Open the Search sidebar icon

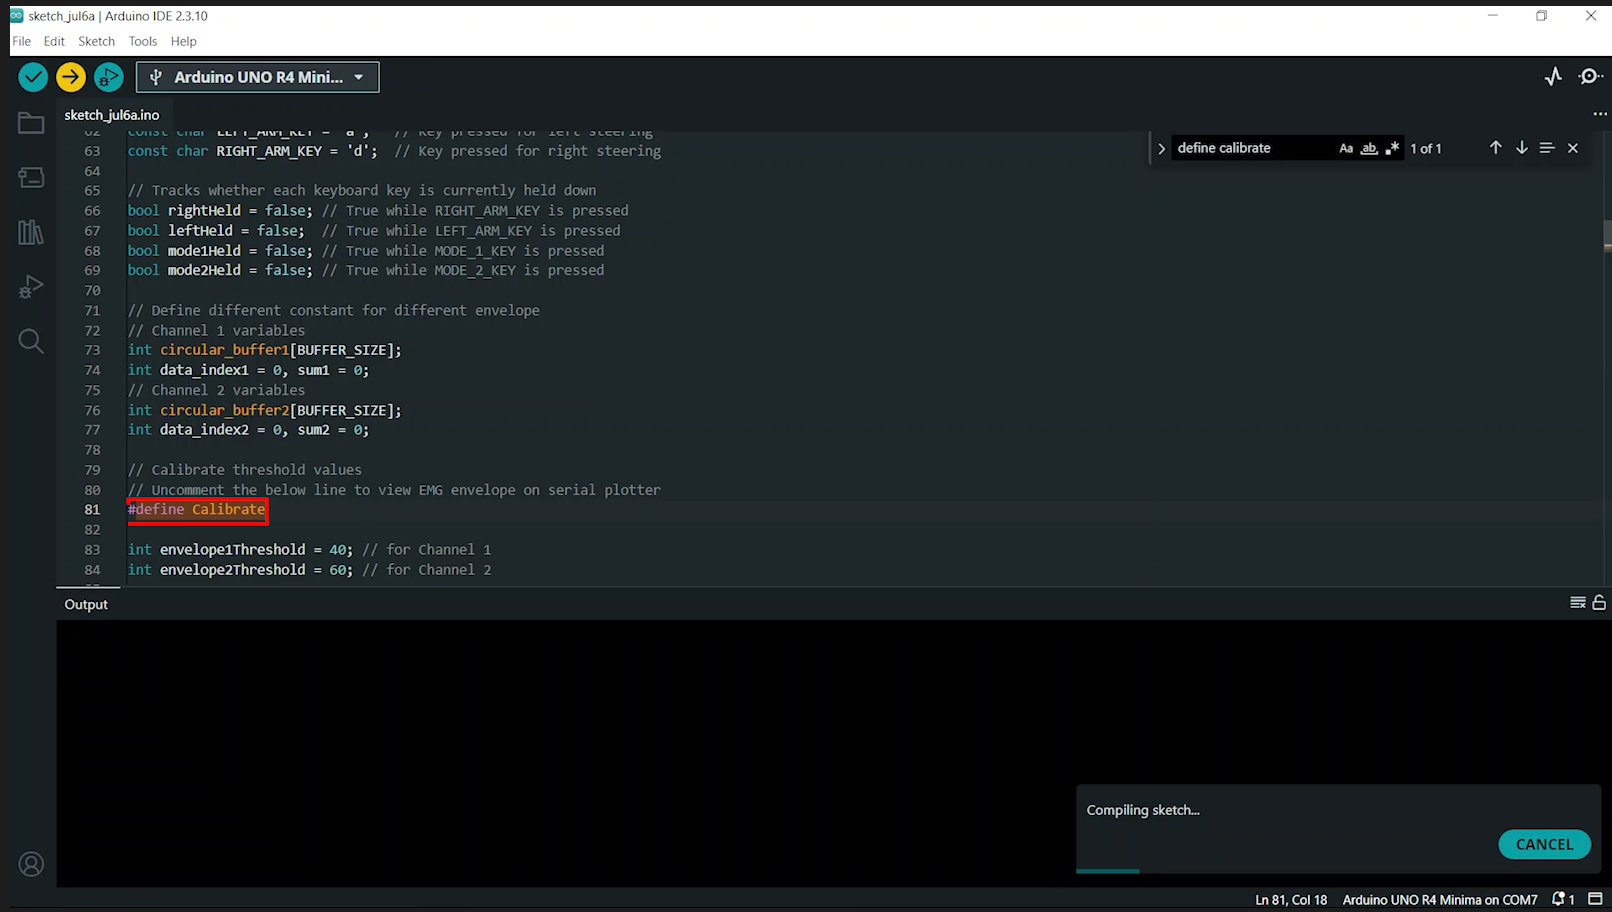coord(31,341)
